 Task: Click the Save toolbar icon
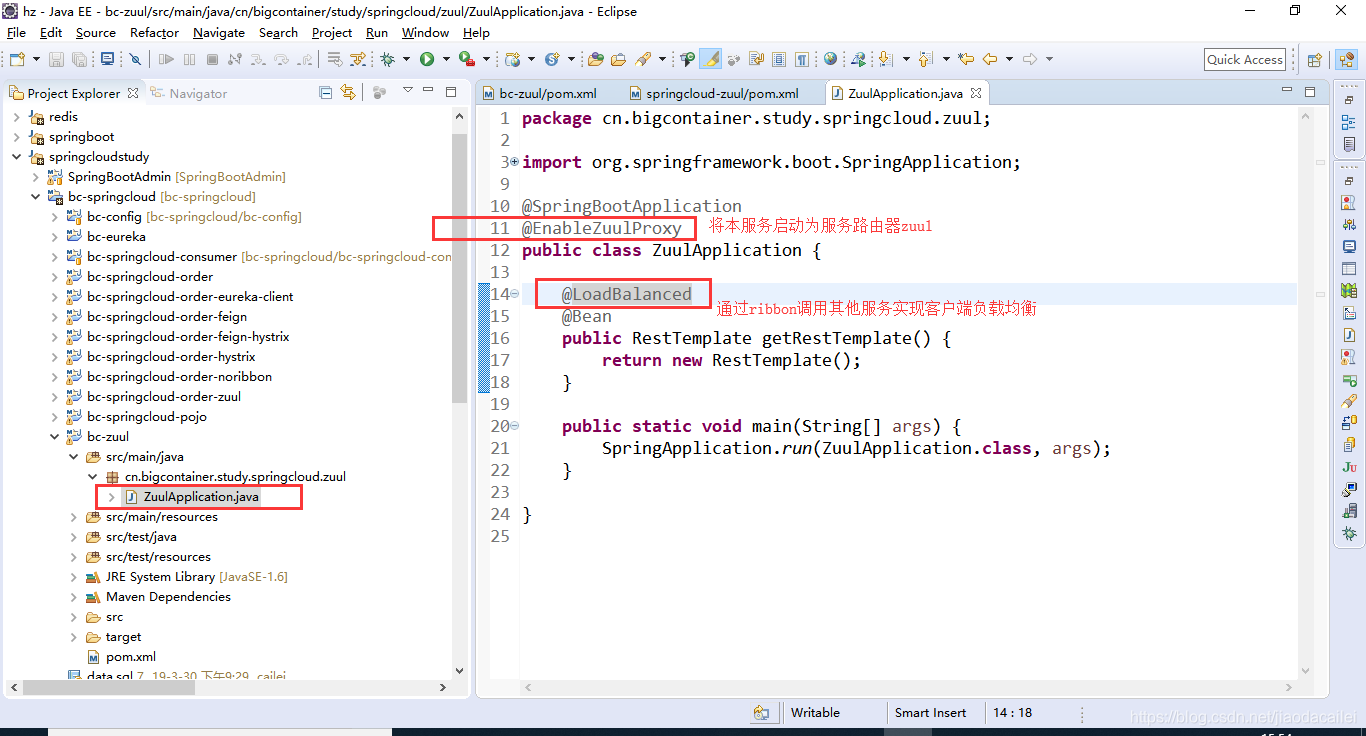click(x=56, y=59)
